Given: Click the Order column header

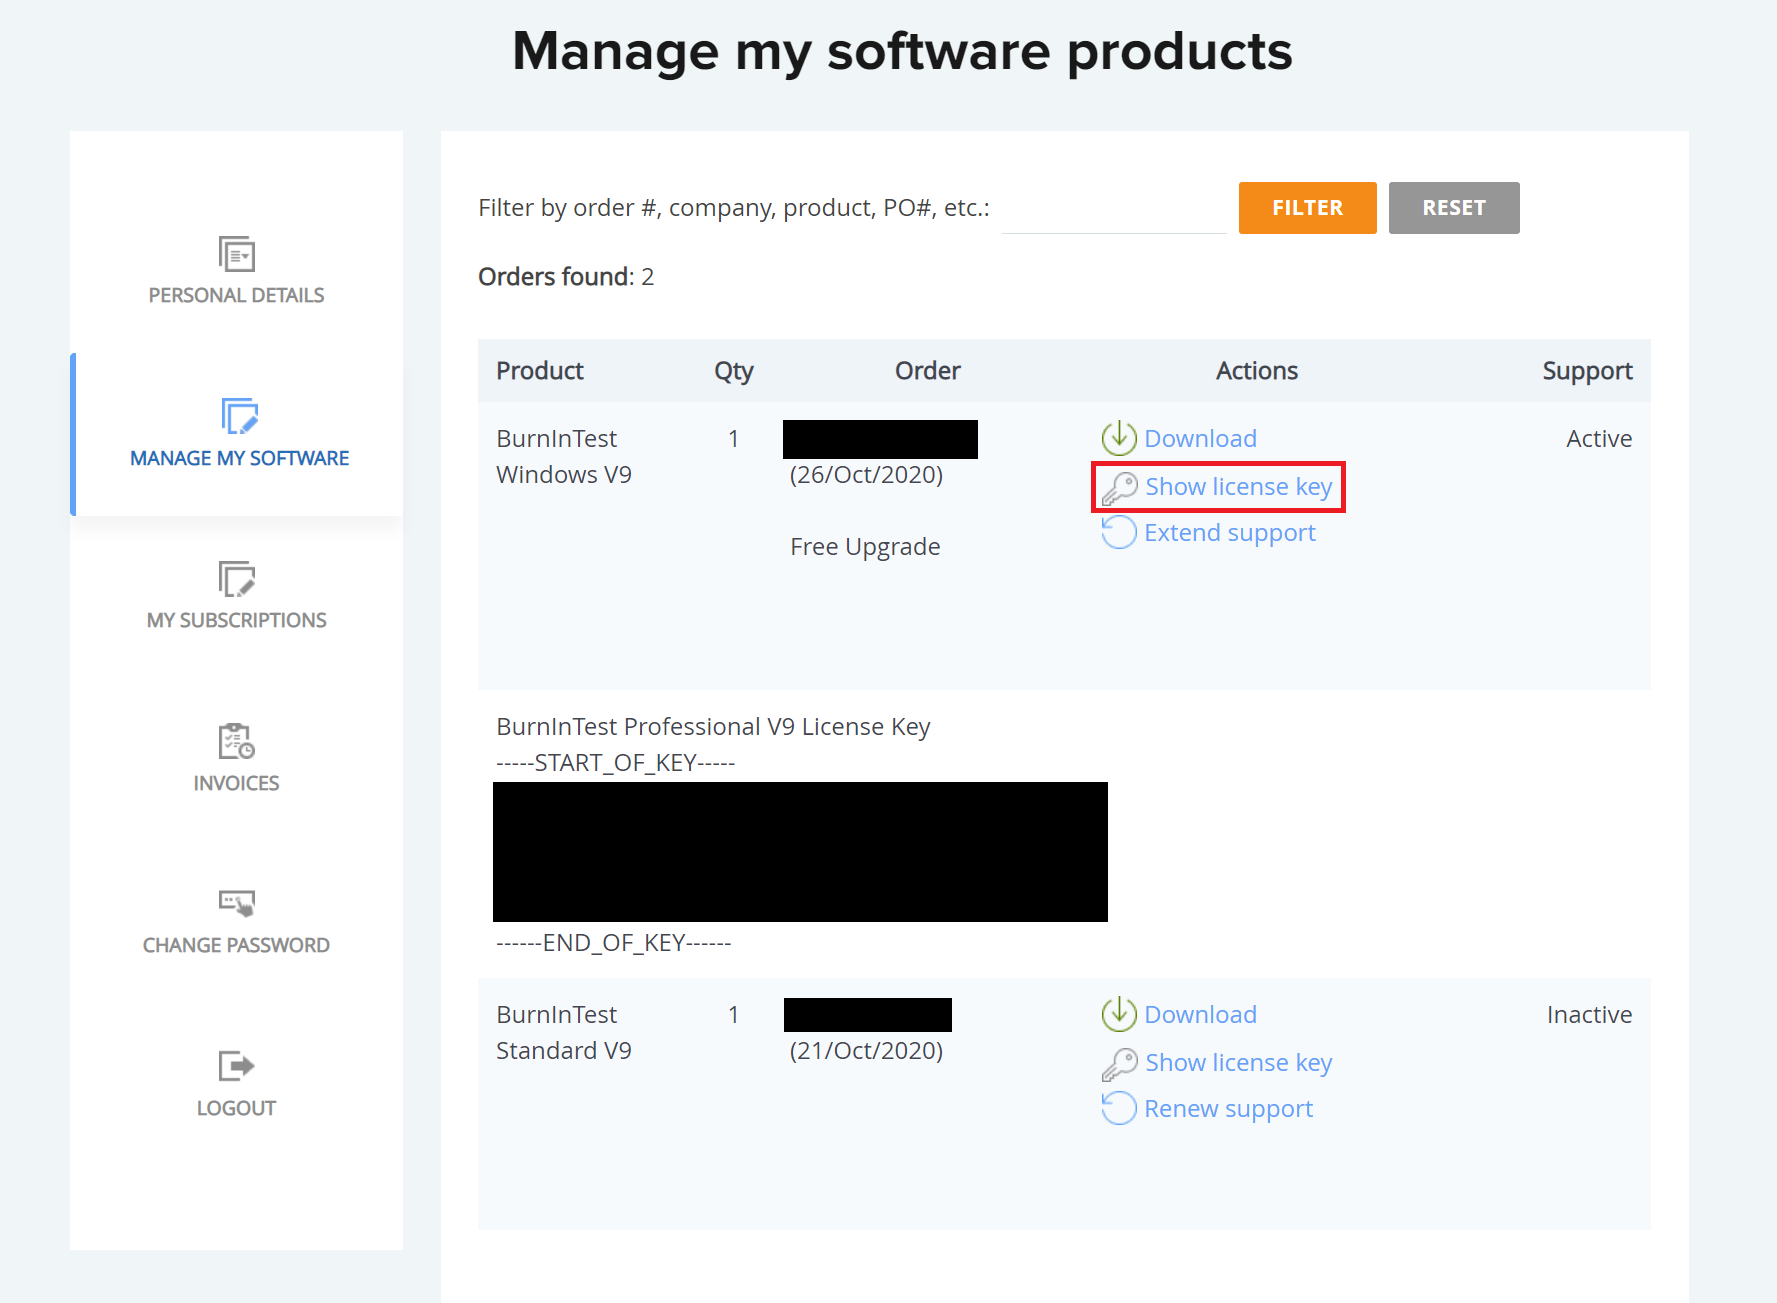Looking at the screenshot, I should click(x=928, y=371).
